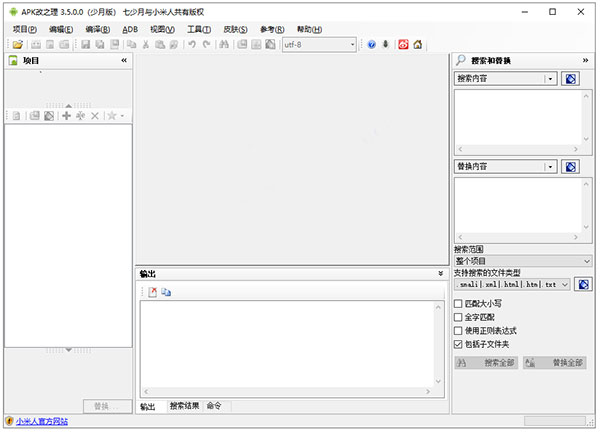Open the 皮肤(S) menu

tap(235, 29)
